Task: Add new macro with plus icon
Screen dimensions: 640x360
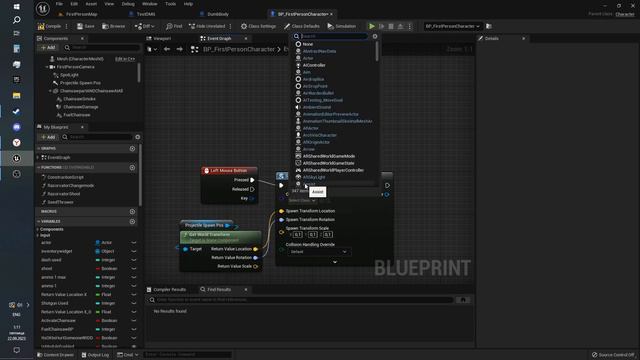Action: click(x=132, y=211)
